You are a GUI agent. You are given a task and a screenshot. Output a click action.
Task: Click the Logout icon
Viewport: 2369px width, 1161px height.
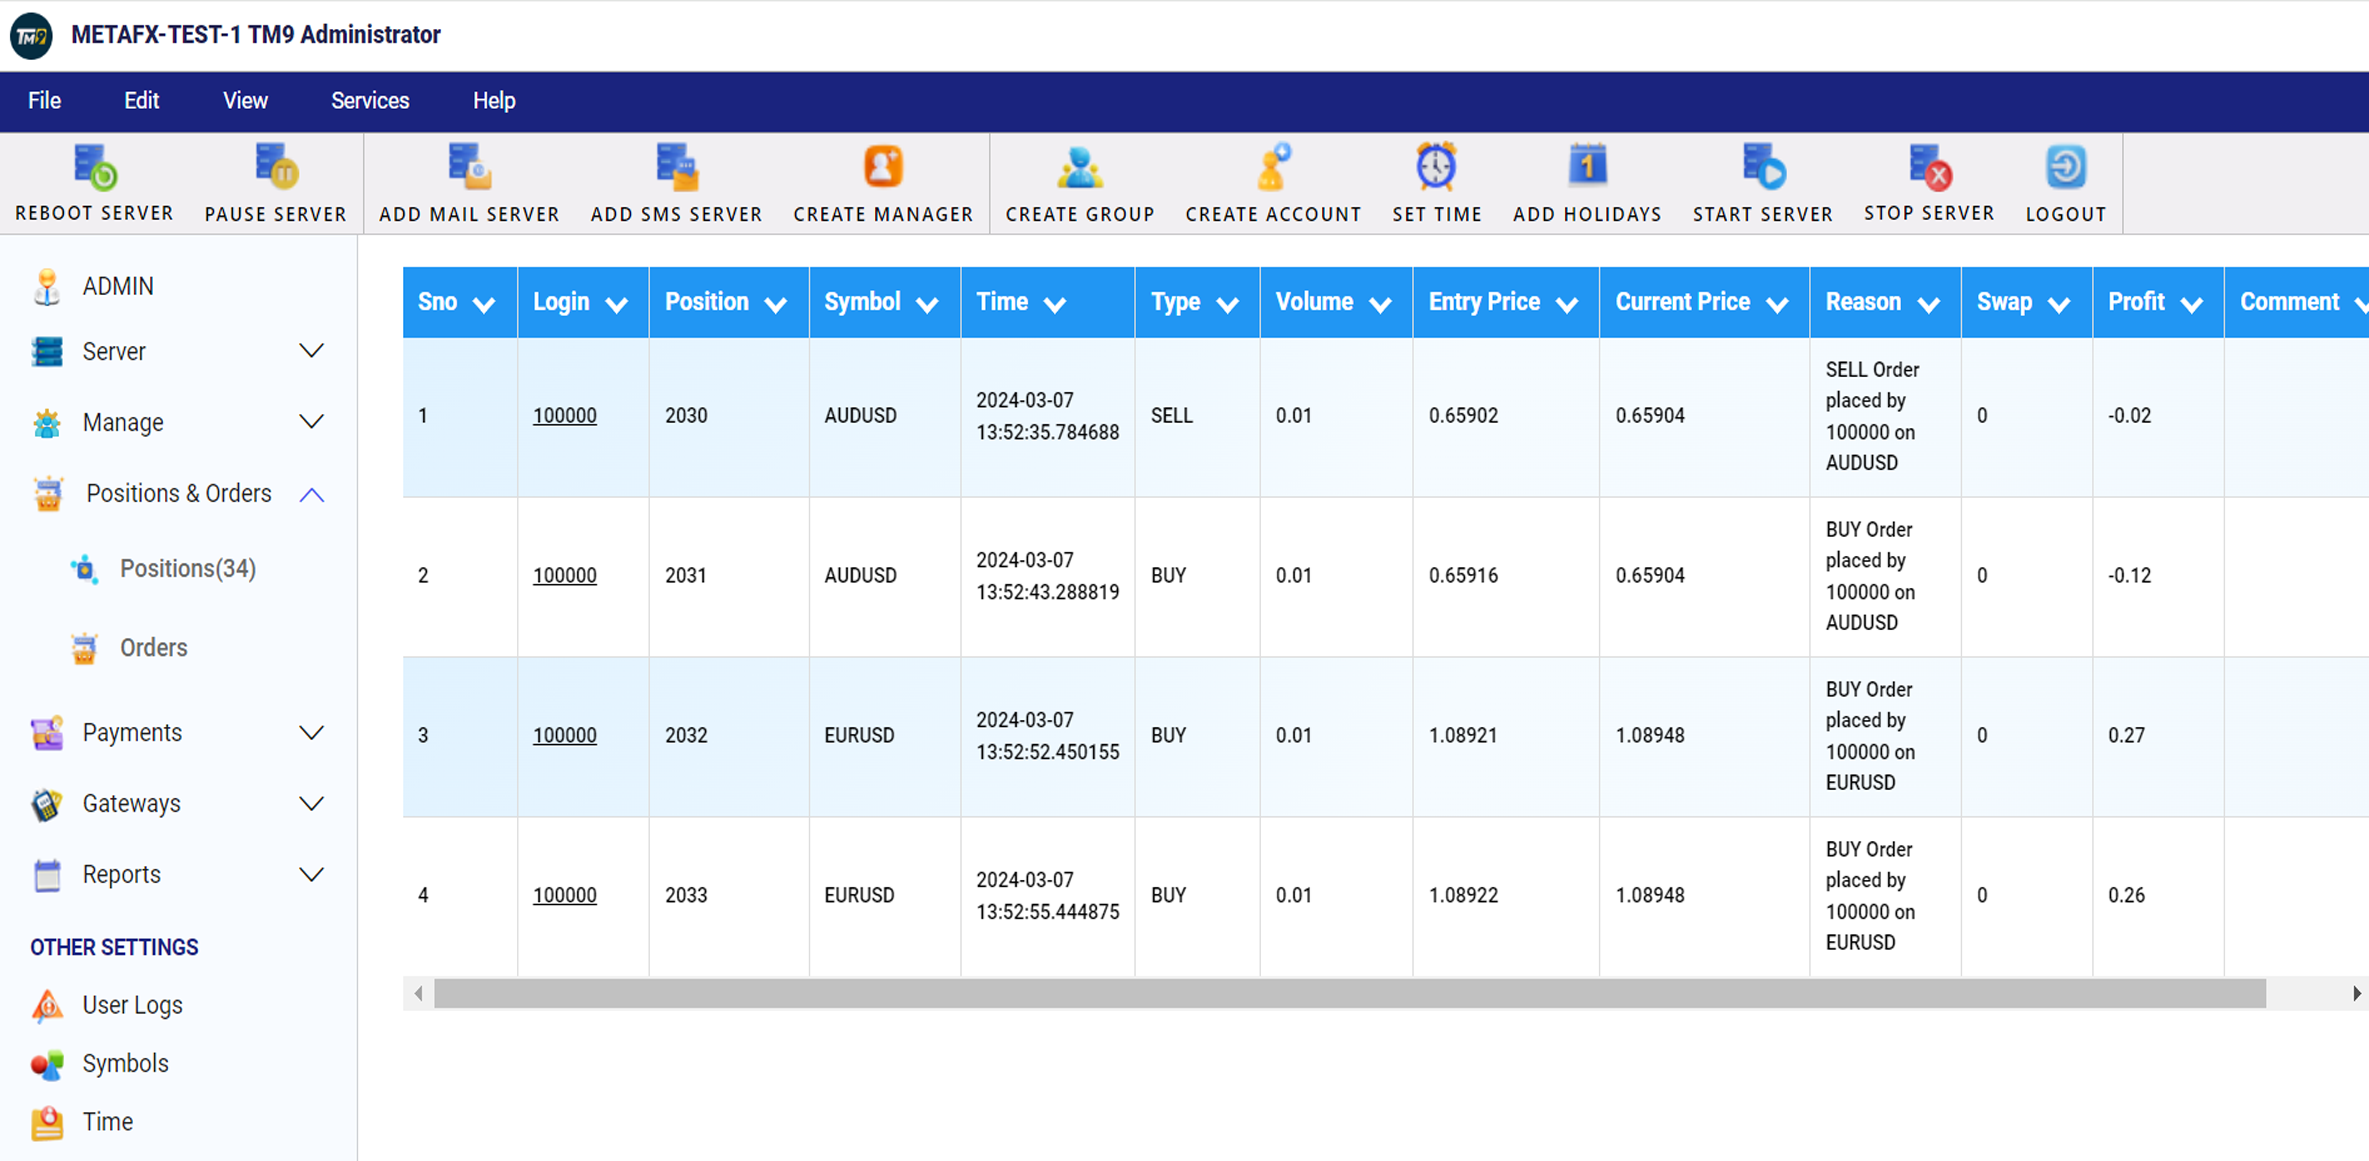point(2065,168)
